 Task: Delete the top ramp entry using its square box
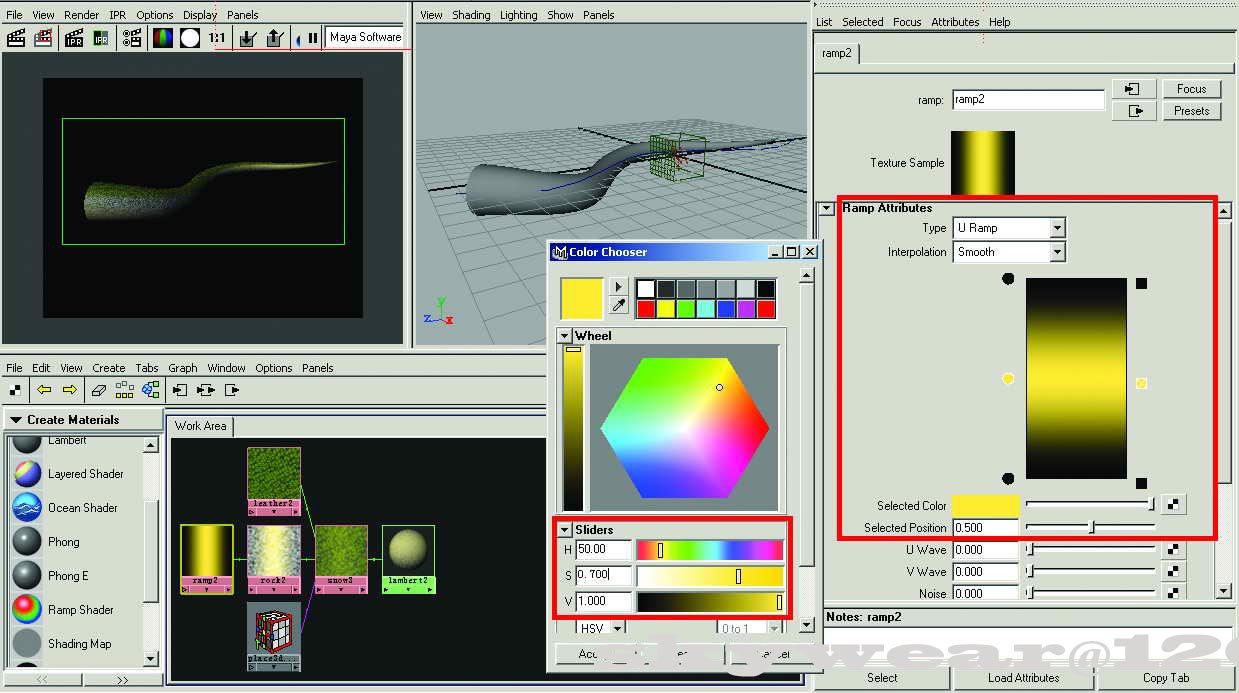1141,283
